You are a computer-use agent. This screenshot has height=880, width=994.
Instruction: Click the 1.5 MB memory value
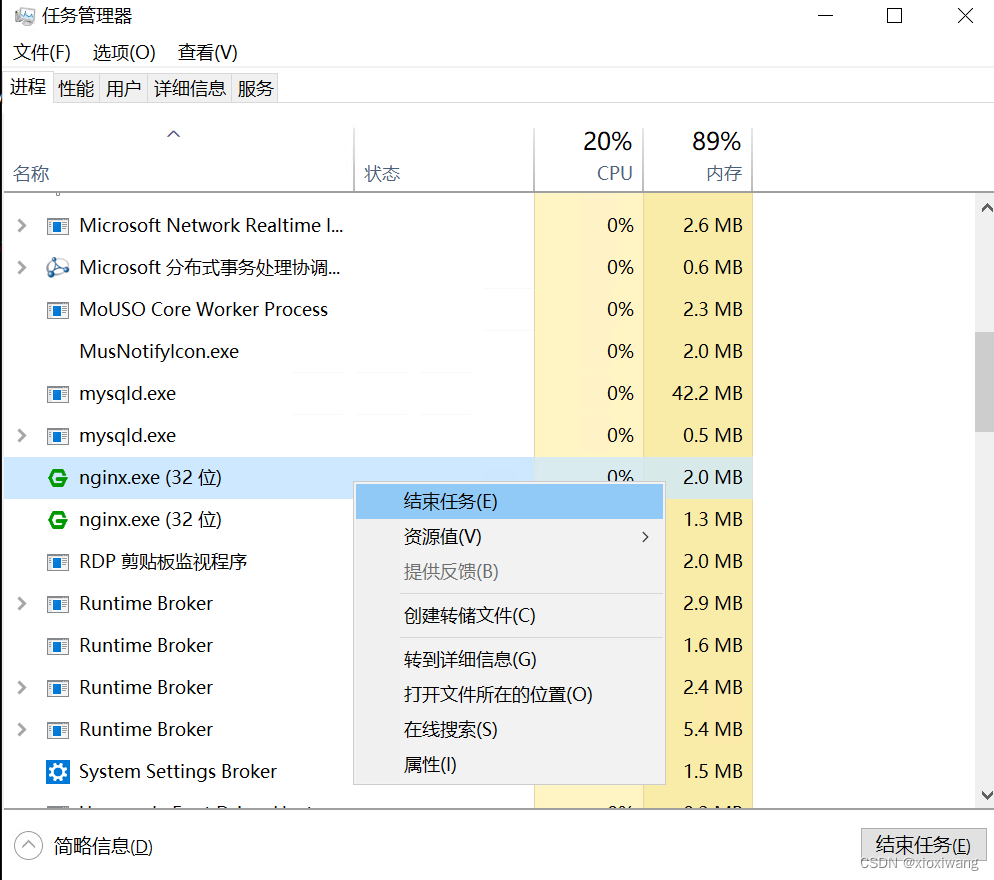point(713,772)
